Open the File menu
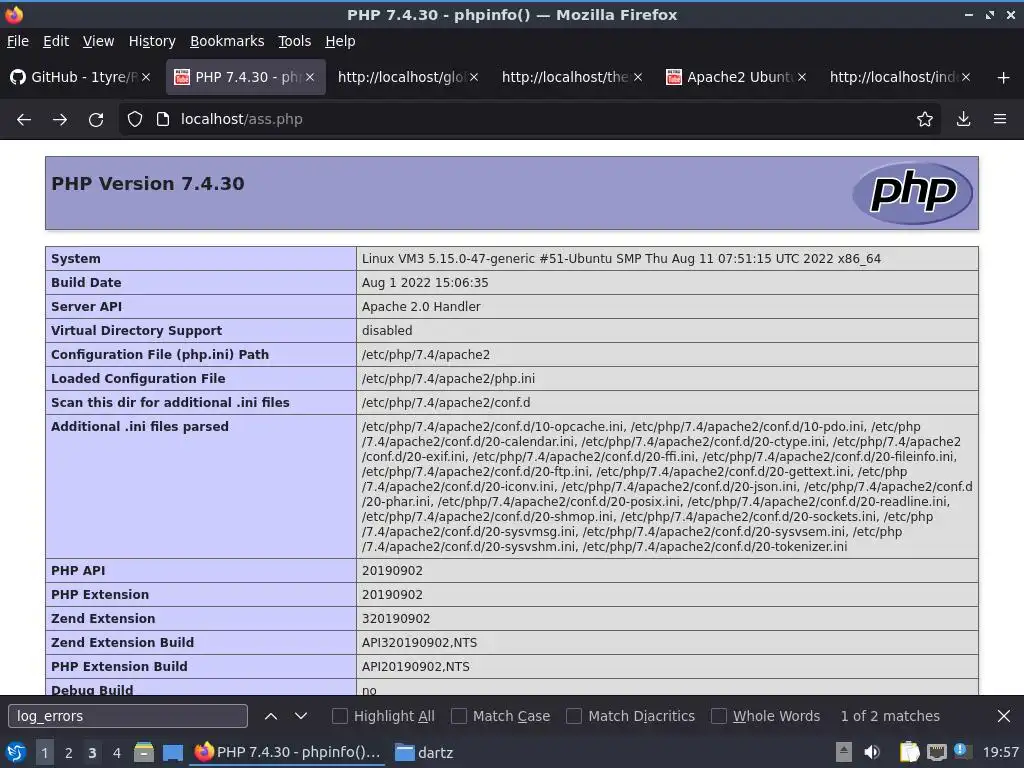 coord(18,41)
